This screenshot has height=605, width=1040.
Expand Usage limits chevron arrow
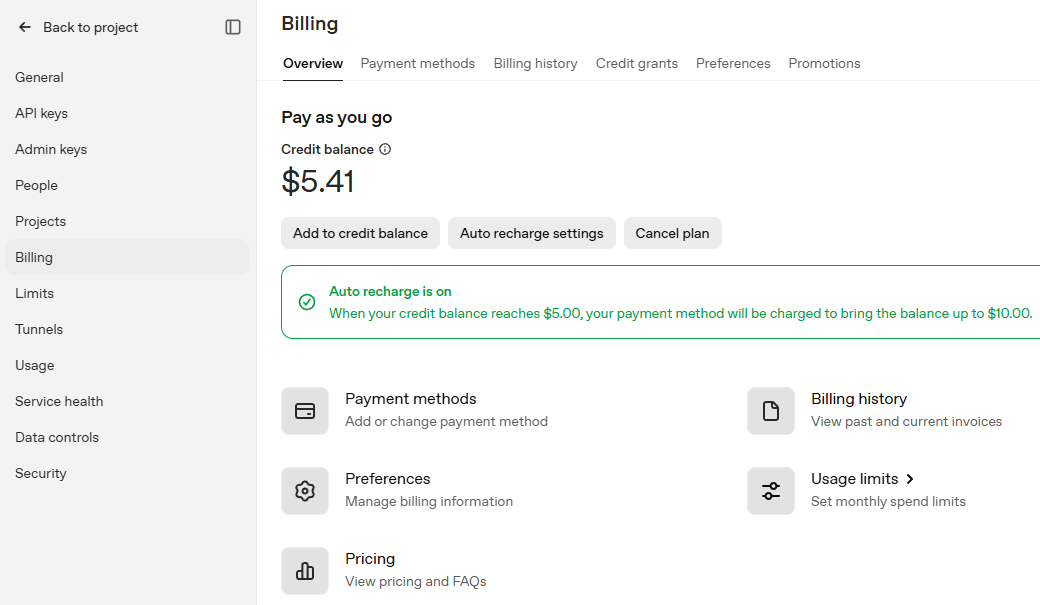(910, 479)
